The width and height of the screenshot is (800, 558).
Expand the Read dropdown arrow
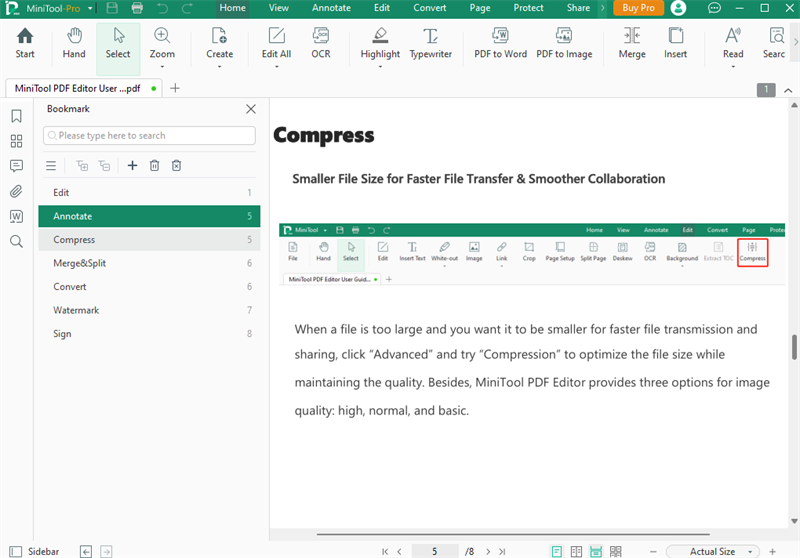[733, 66]
